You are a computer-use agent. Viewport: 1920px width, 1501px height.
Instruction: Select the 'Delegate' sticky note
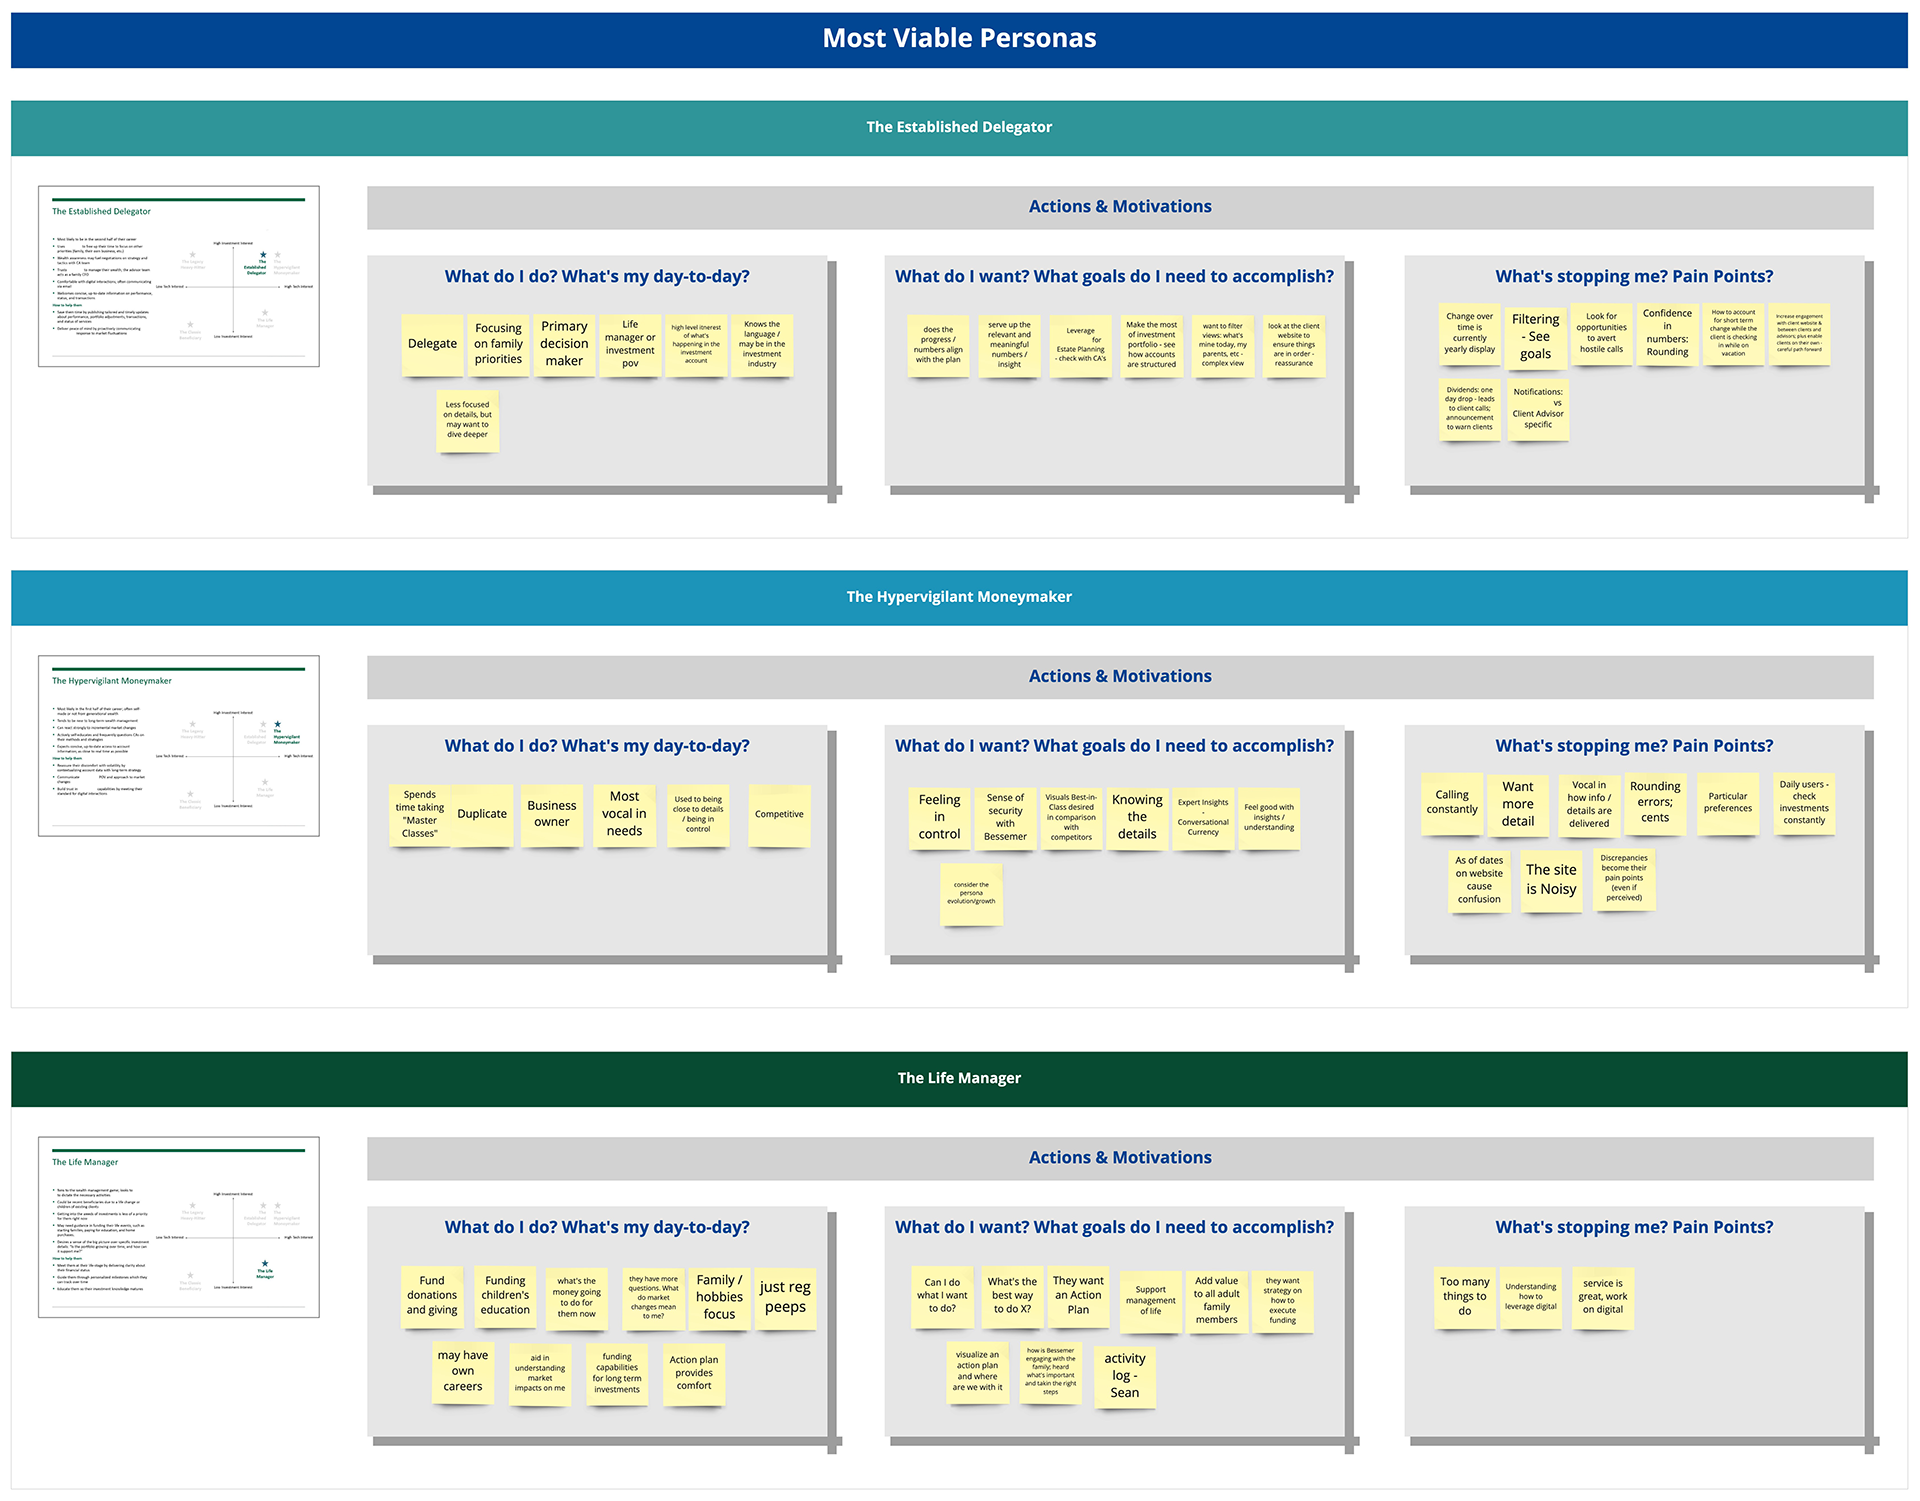tap(433, 345)
